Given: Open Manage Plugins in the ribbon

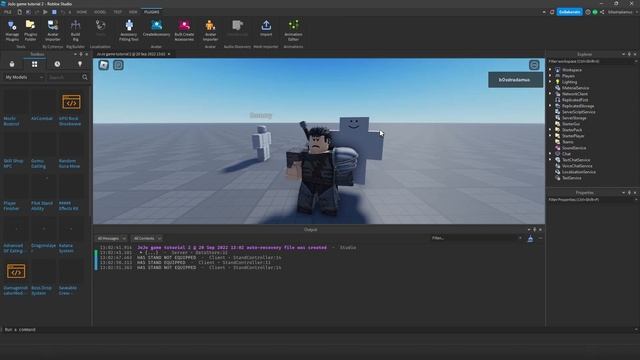Looking at the screenshot, I should (x=12, y=31).
